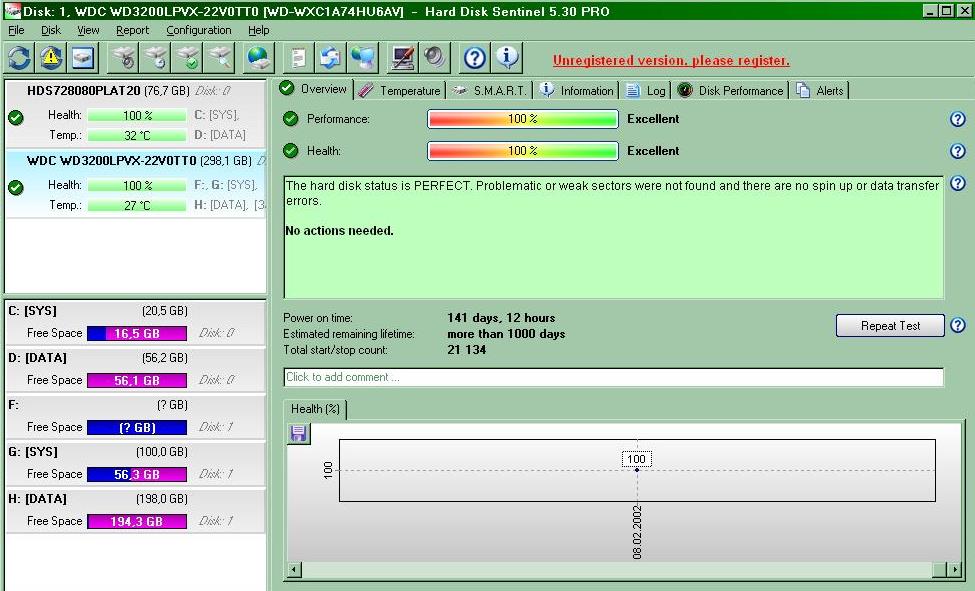This screenshot has width=975, height=591.
Task: Select the Health (%) chart tab
Action: pos(315,409)
